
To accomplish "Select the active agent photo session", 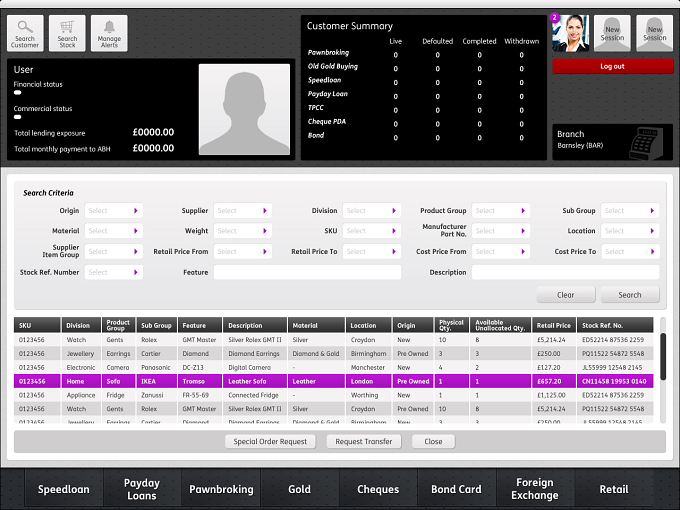I will (x=570, y=33).
